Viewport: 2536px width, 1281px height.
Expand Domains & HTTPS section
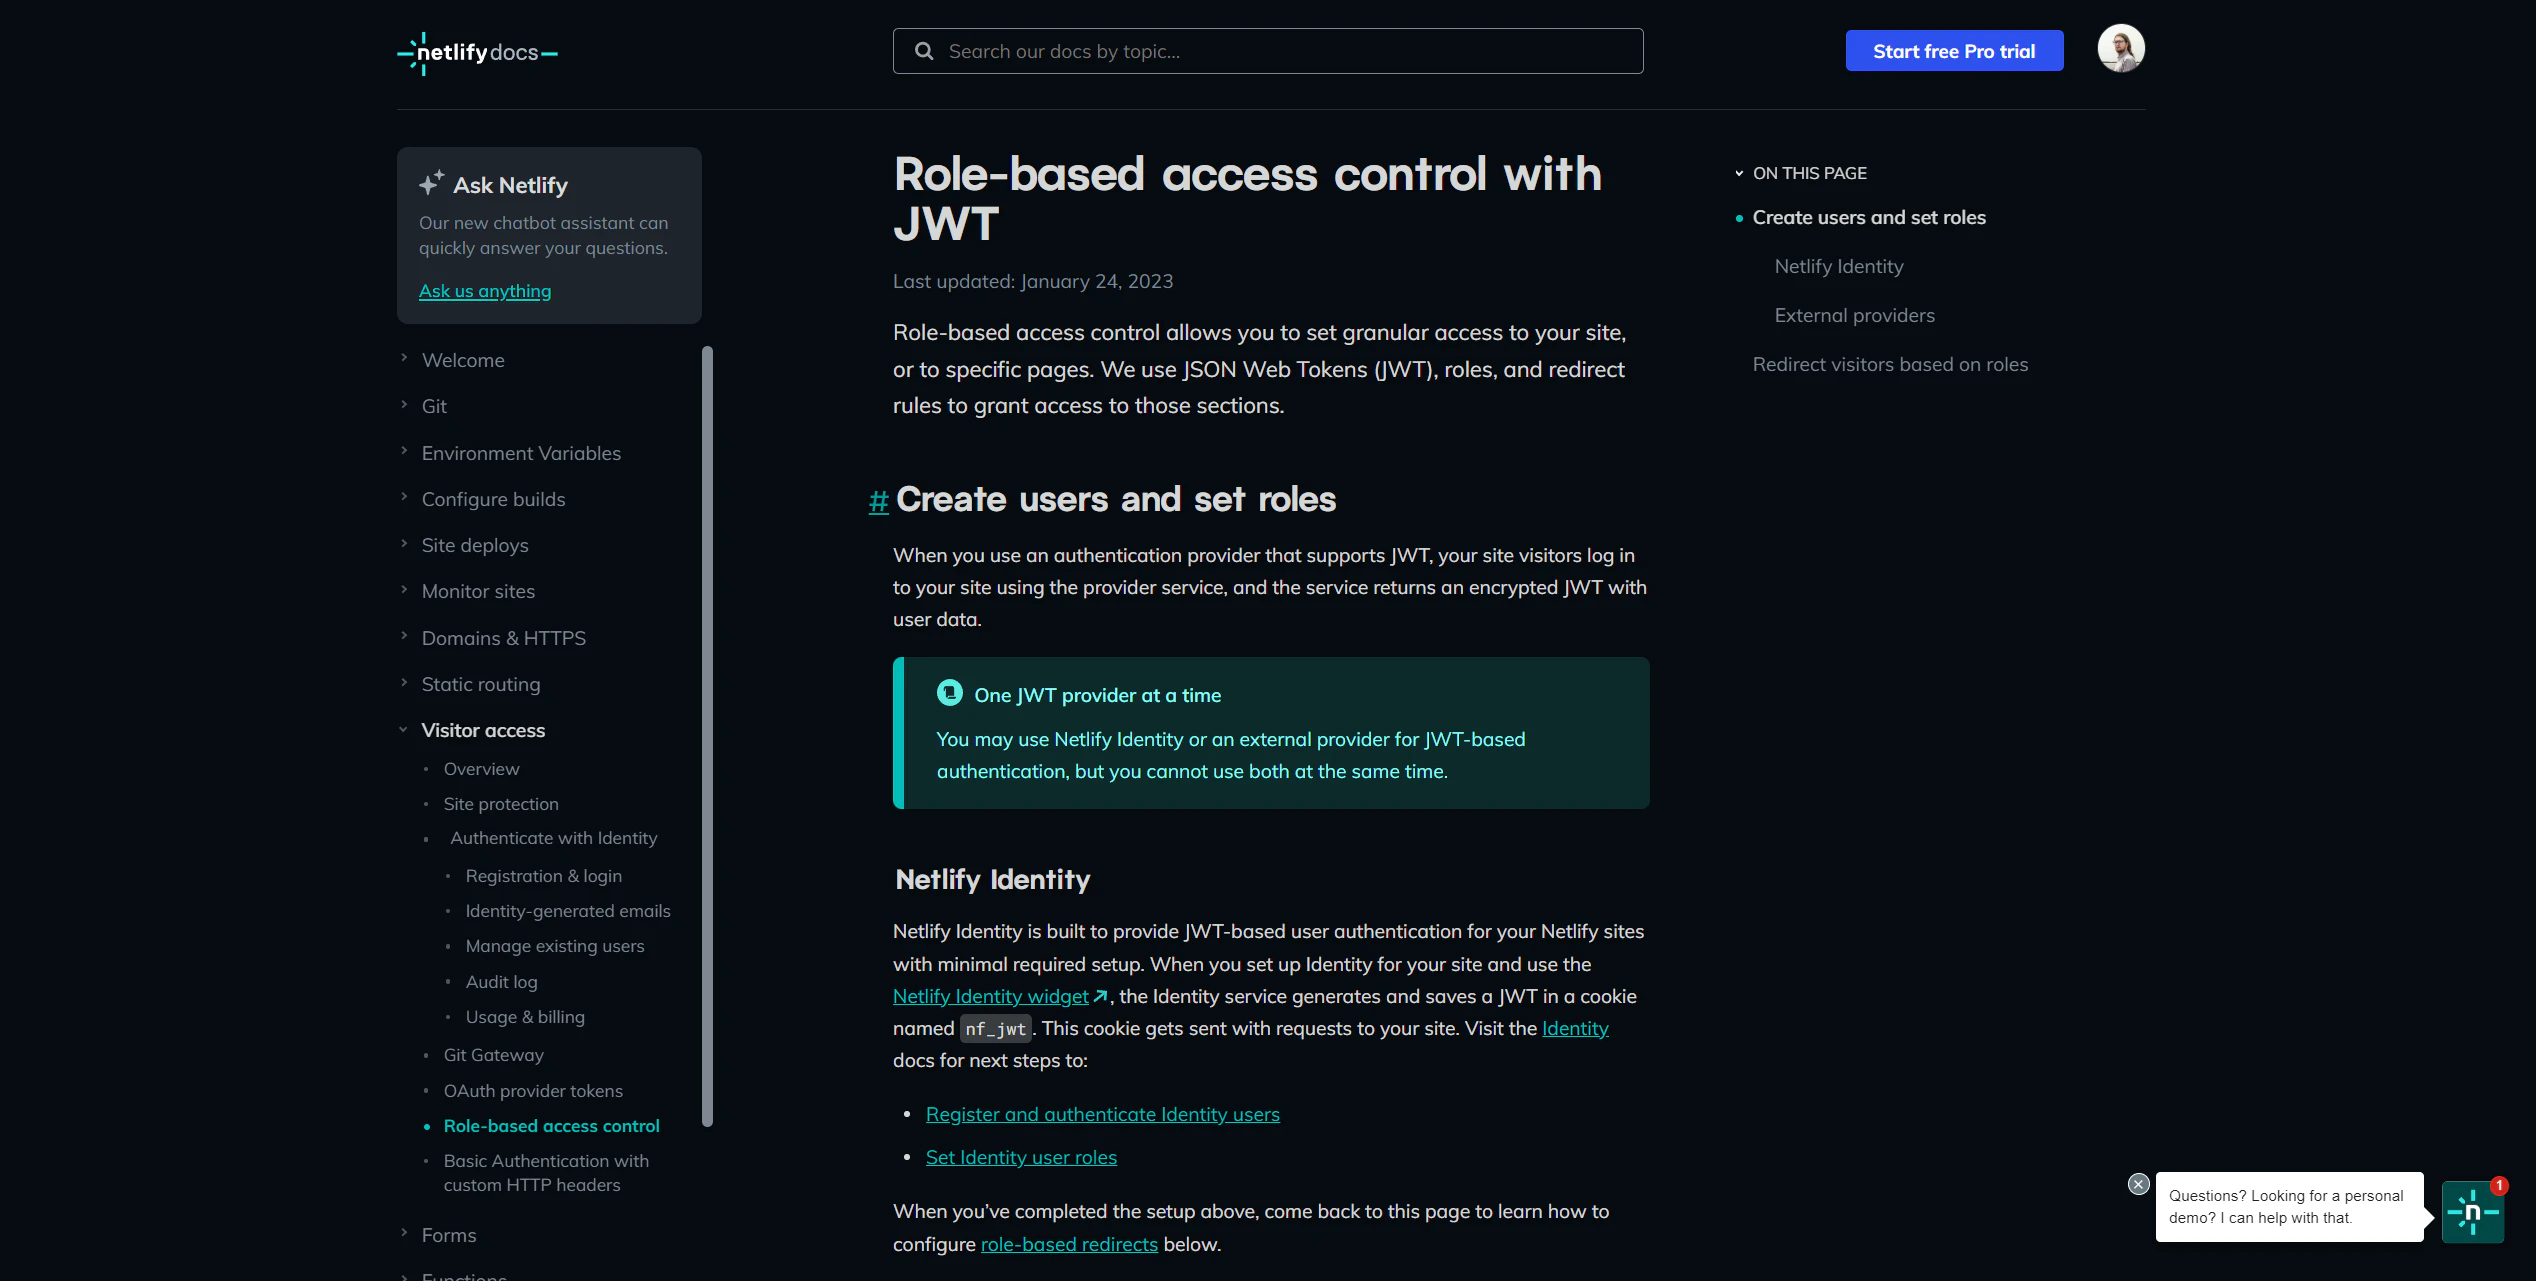(404, 636)
